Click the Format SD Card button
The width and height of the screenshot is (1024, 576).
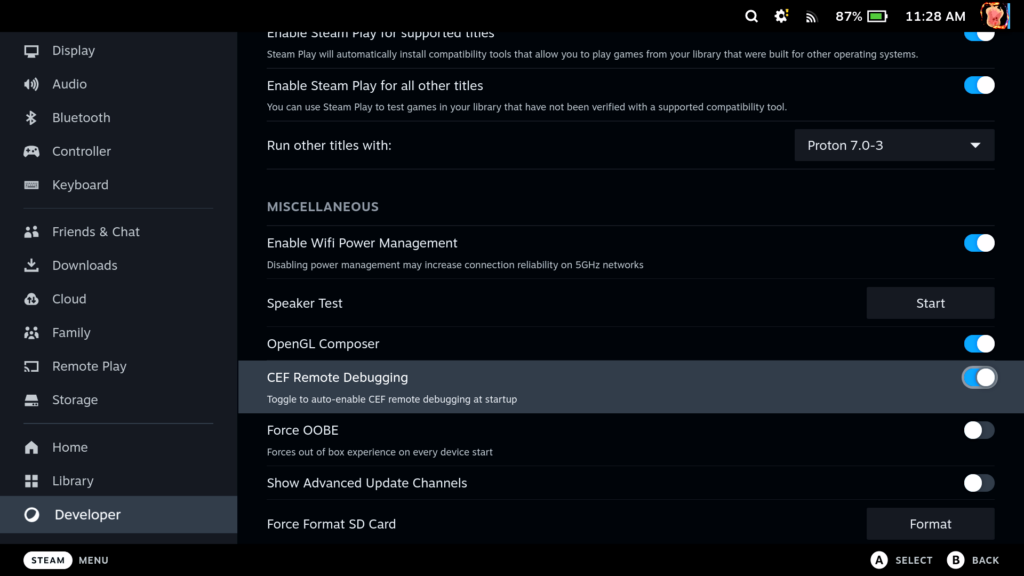point(929,523)
